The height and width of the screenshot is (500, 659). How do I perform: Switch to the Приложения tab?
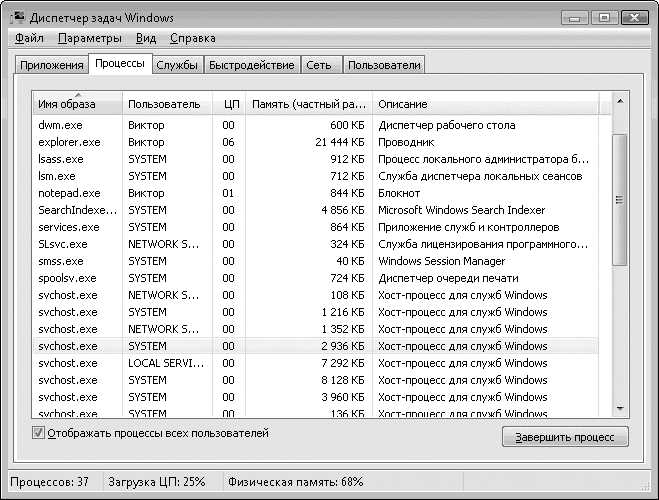pos(51,65)
